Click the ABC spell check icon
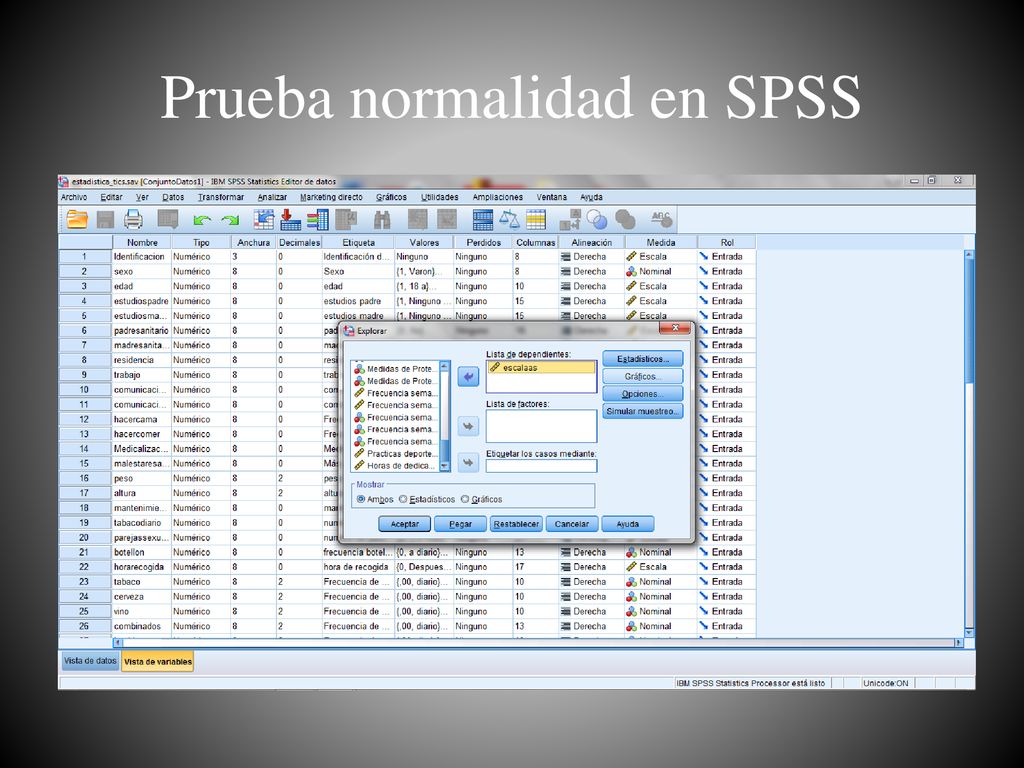This screenshot has width=1024, height=768. 661,219
